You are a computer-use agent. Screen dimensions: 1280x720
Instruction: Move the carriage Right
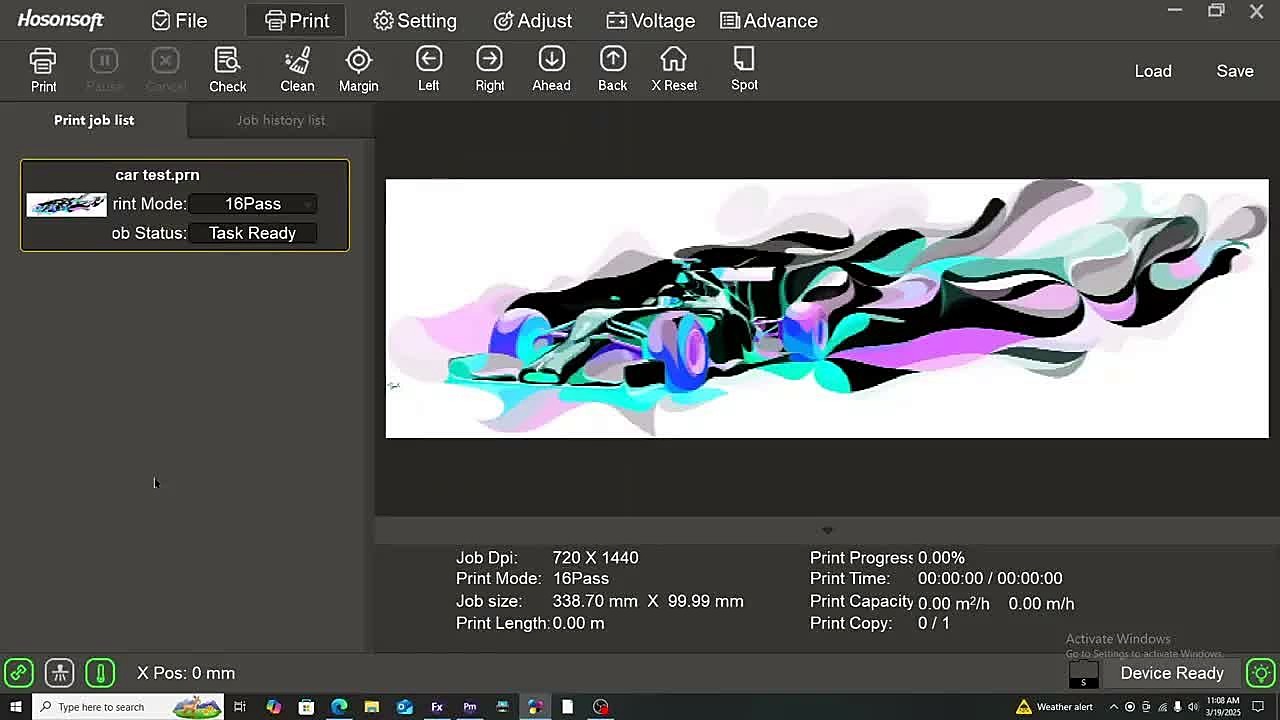490,70
